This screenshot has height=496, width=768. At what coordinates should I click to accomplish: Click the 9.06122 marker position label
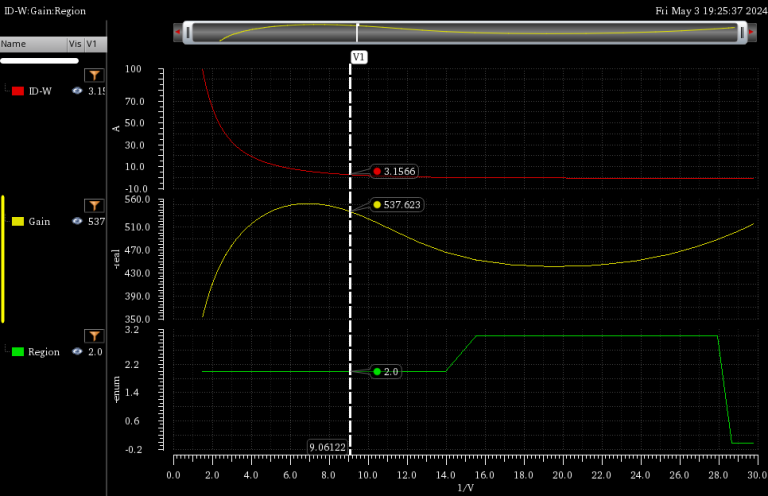click(327, 448)
